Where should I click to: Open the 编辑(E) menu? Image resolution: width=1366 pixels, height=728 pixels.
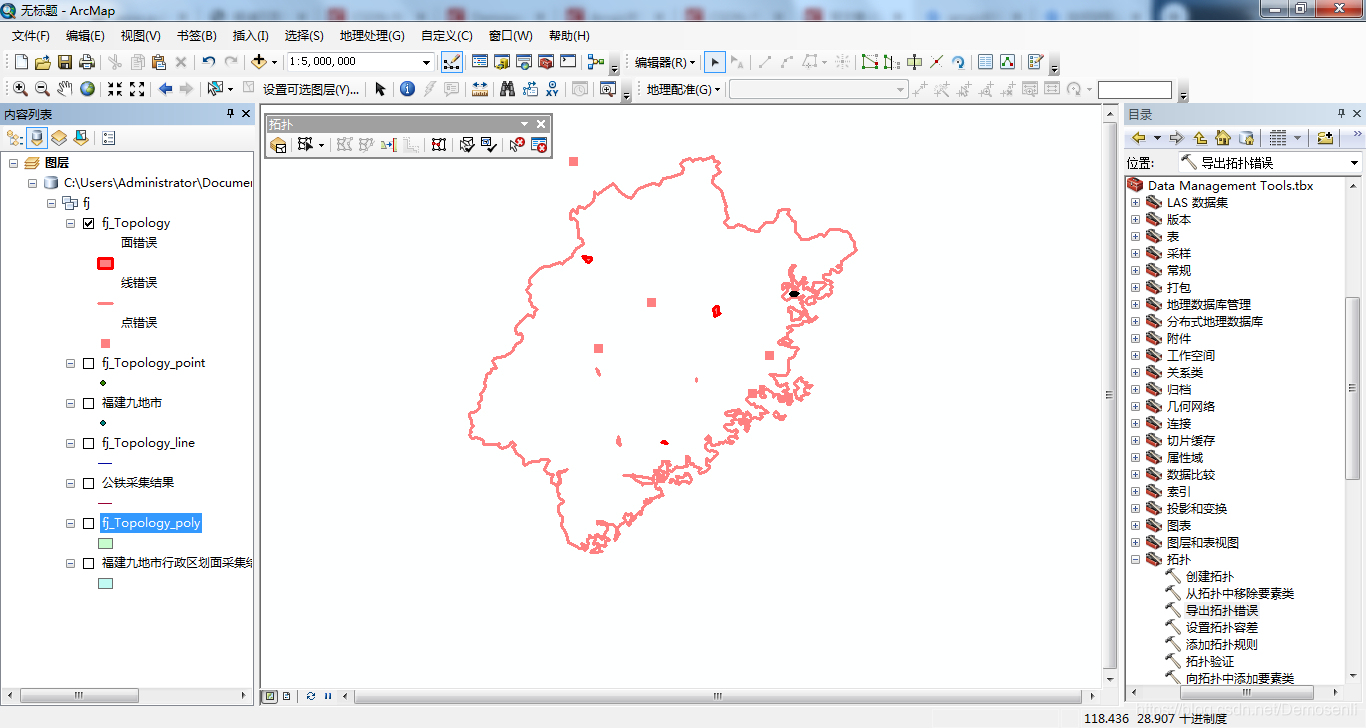coord(85,36)
